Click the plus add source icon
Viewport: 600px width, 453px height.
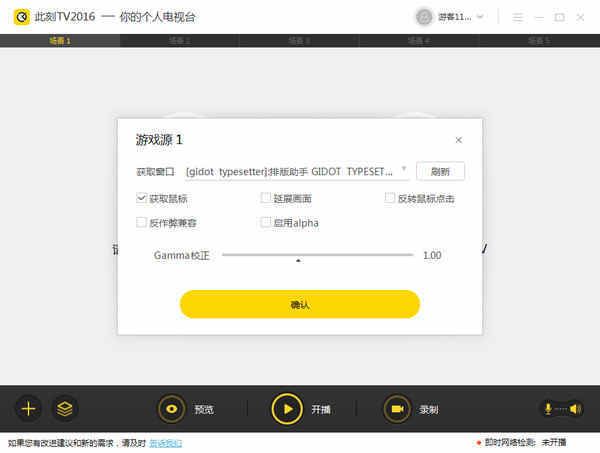click(x=28, y=409)
